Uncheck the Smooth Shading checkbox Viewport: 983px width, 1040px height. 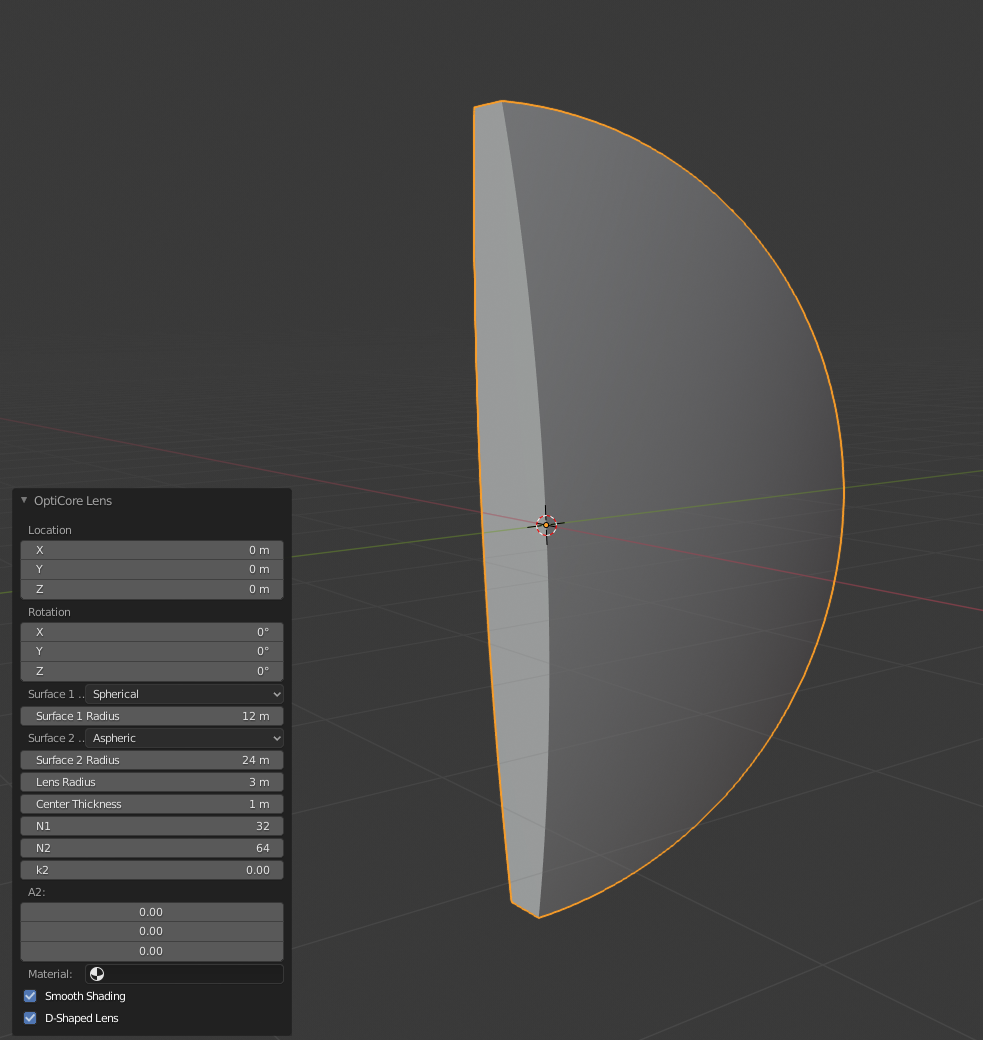pyautogui.click(x=30, y=996)
